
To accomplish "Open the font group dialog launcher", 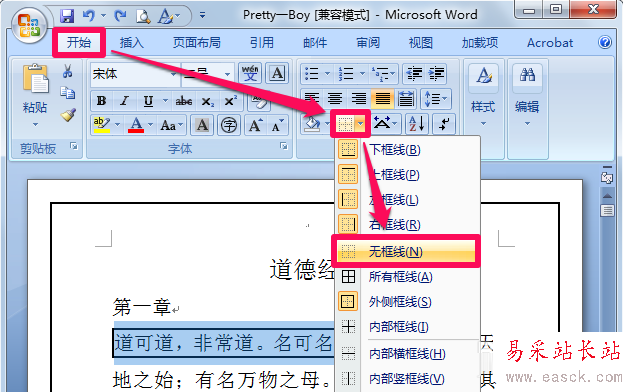I will click(x=284, y=146).
